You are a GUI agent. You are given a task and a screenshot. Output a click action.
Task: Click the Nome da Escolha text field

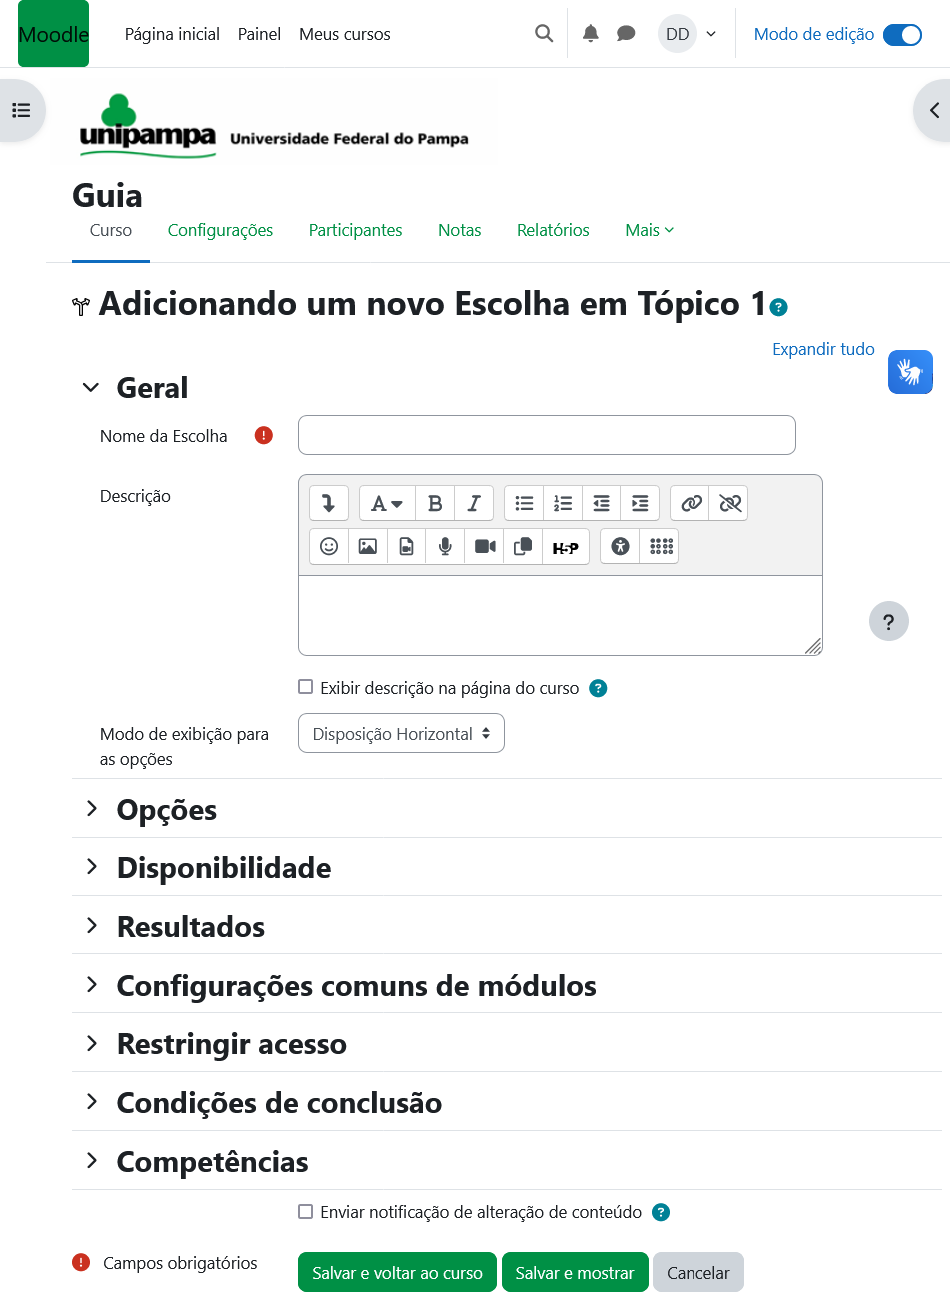tap(546, 435)
